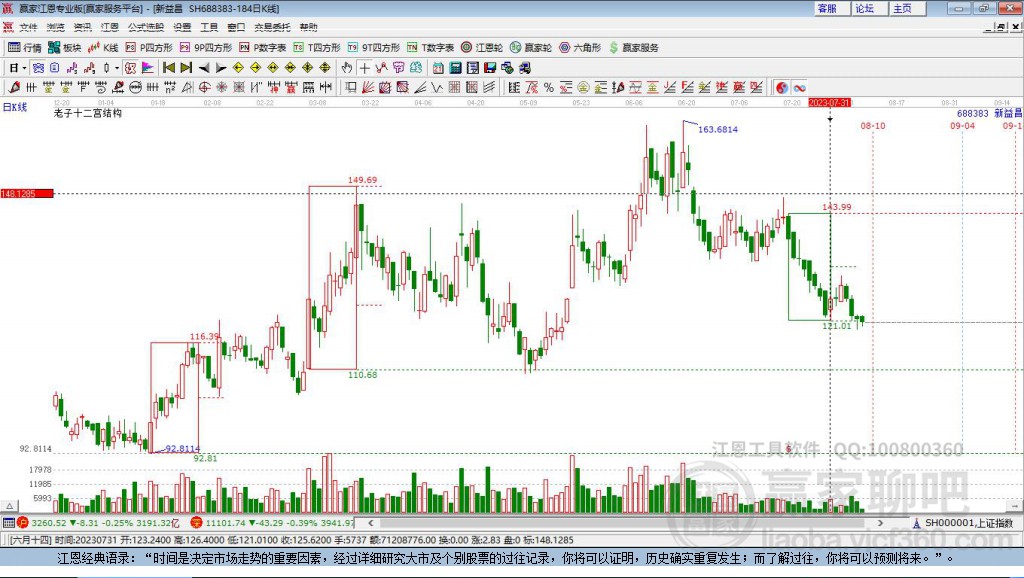Open the P四方形 tool
This screenshot has height=578, width=1024.
149,48
